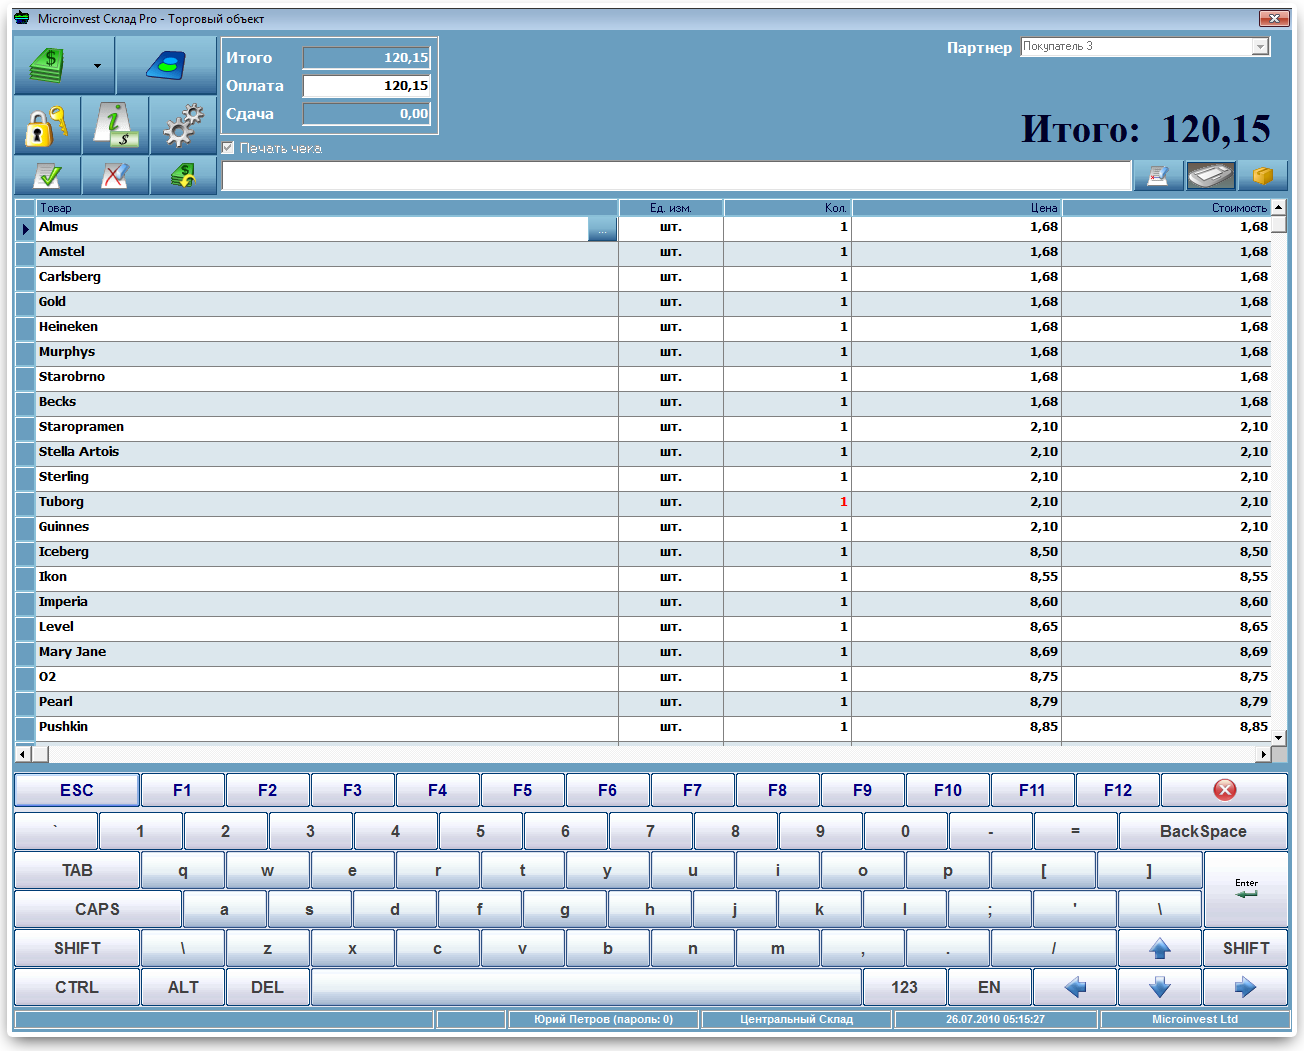Click the money refund icon with yellow arrow
Screen dimensions: 1304x1051
(183, 175)
